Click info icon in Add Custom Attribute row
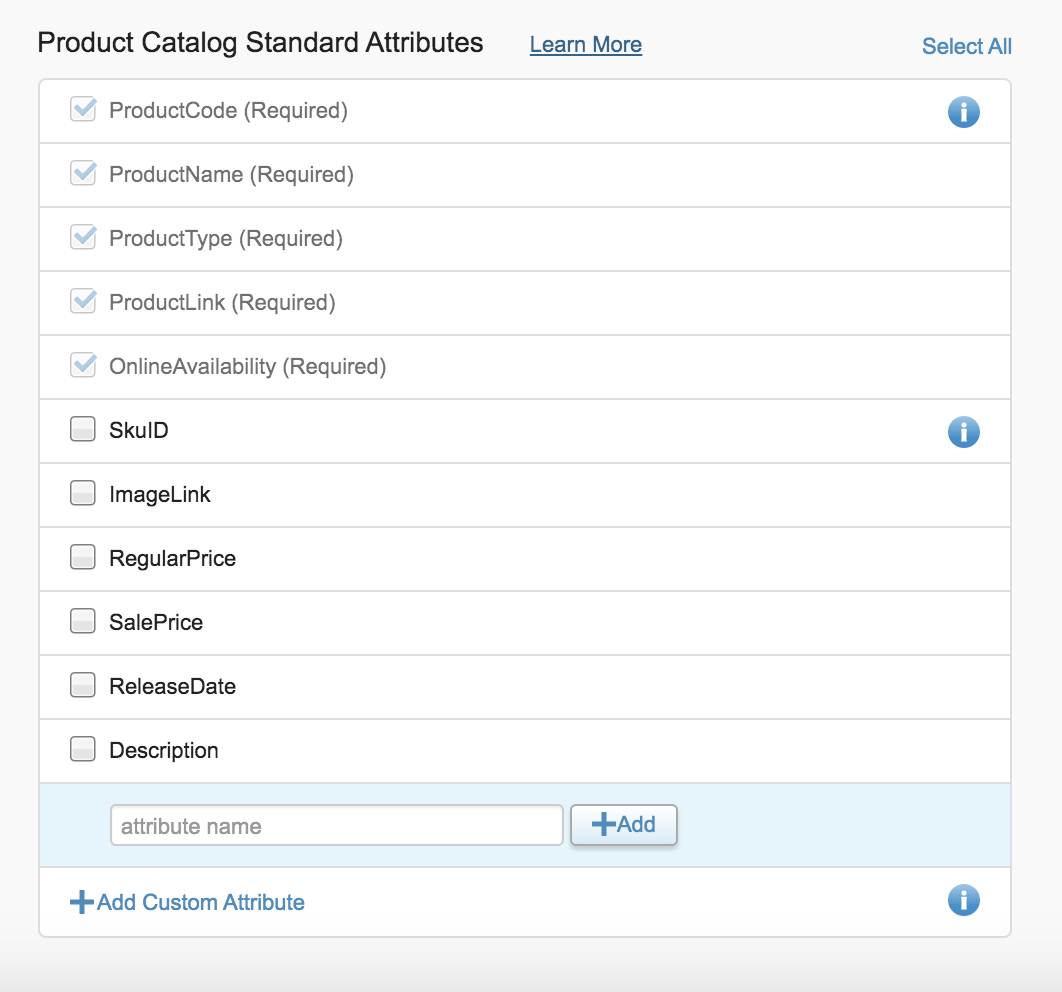 click(963, 900)
